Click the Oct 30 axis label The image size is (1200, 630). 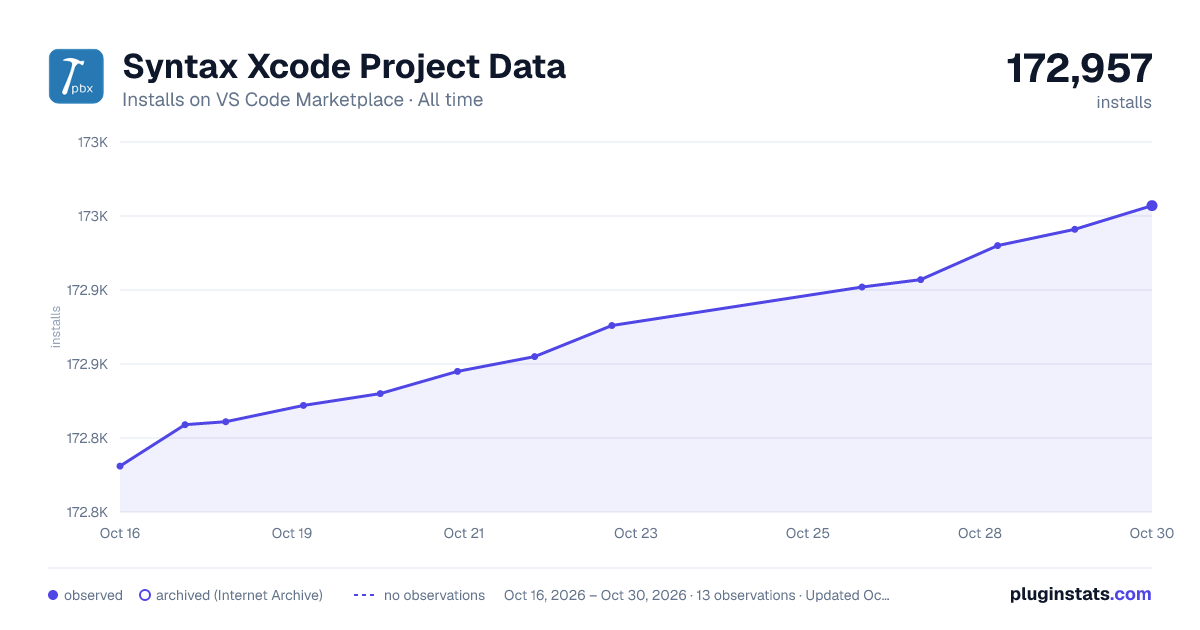[1151, 533]
